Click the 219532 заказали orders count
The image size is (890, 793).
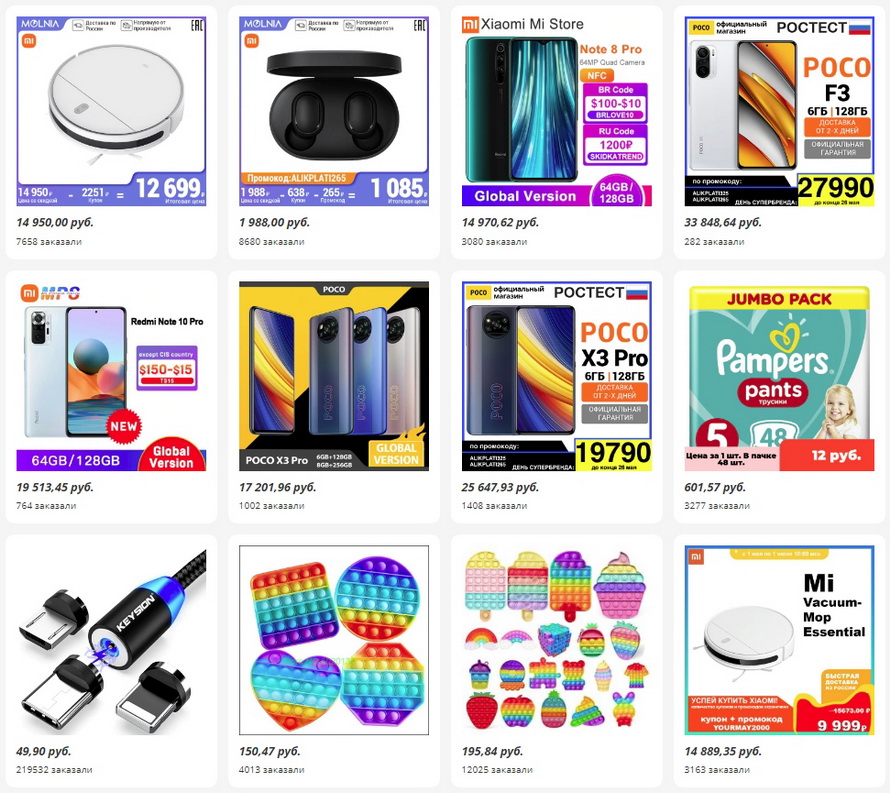click(x=54, y=770)
